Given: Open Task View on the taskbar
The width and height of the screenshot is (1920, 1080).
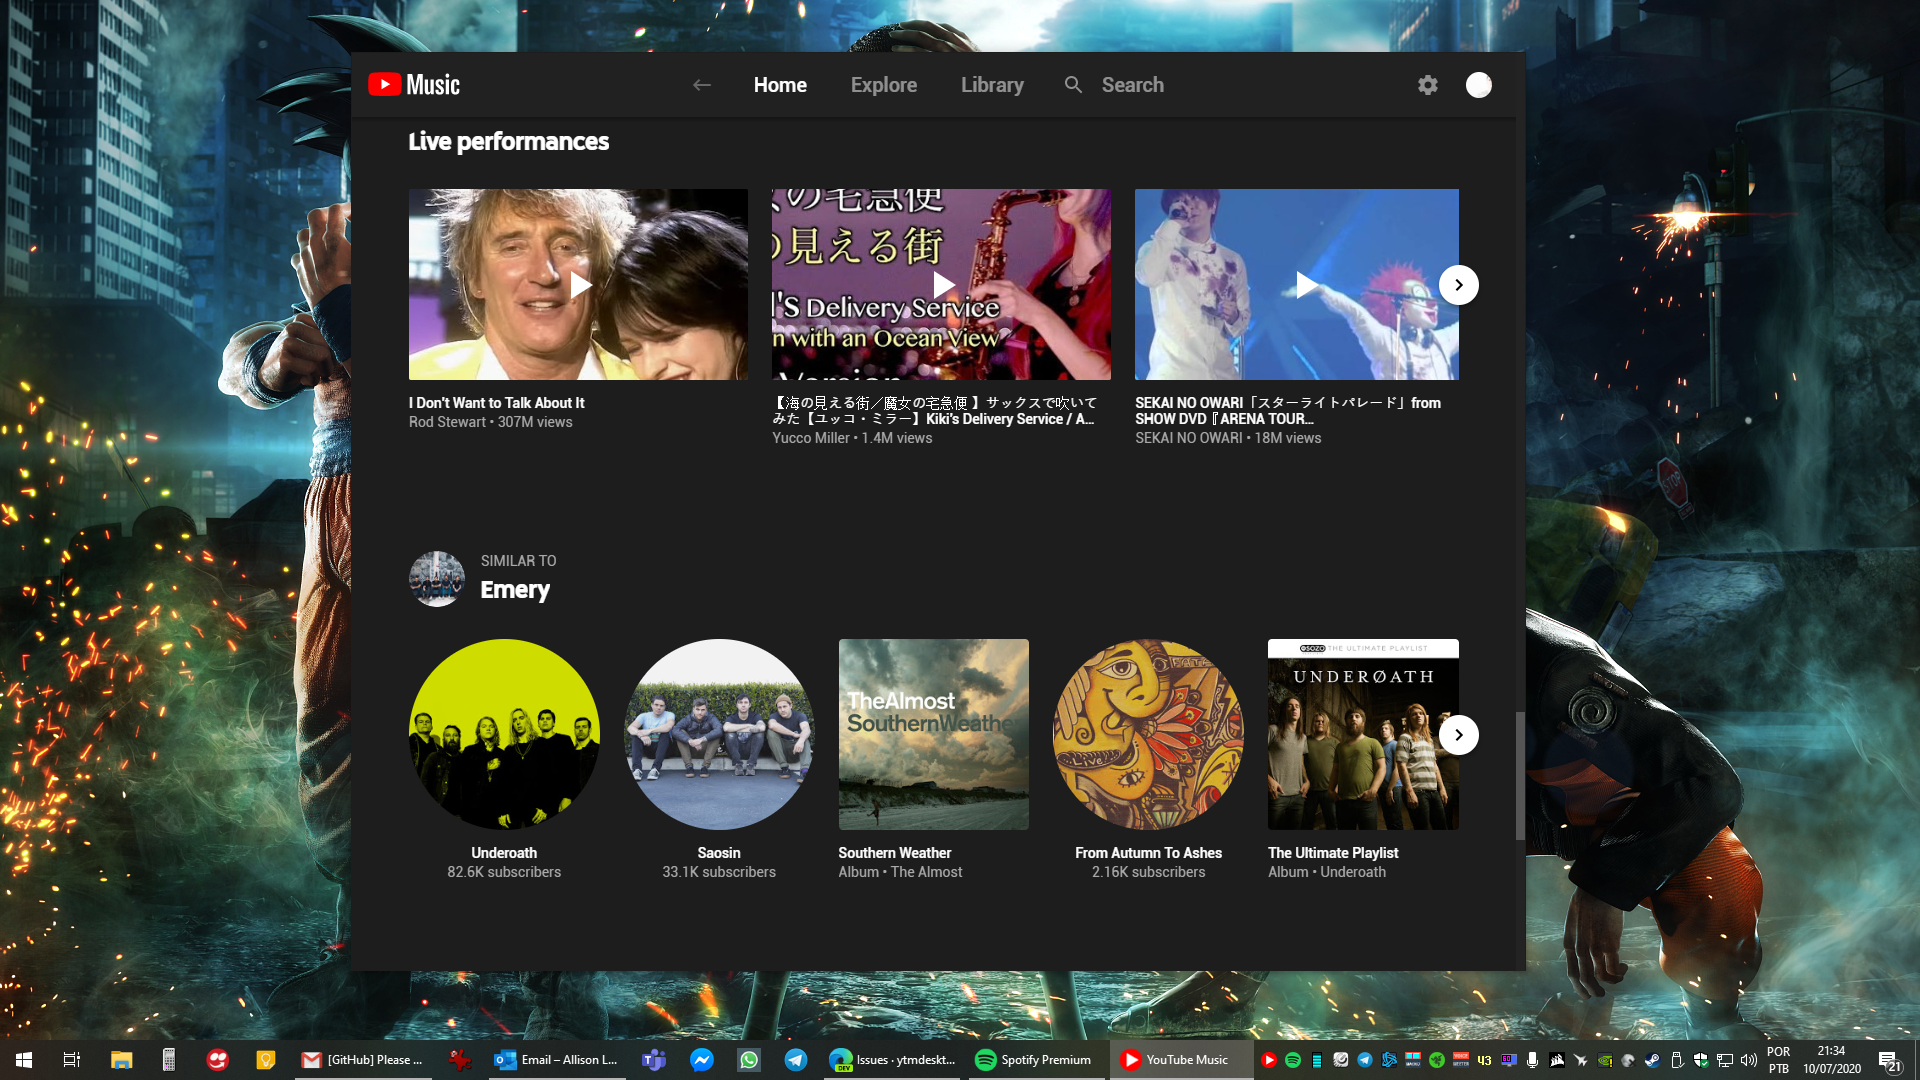Looking at the screenshot, I should tap(72, 1060).
